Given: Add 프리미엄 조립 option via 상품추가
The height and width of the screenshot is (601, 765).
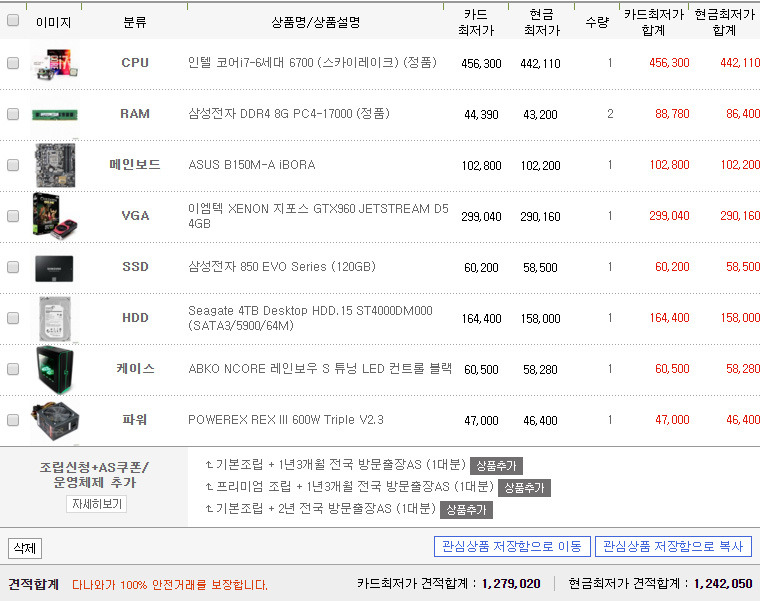Looking at the screenshot, I should (x=524, y=488).
